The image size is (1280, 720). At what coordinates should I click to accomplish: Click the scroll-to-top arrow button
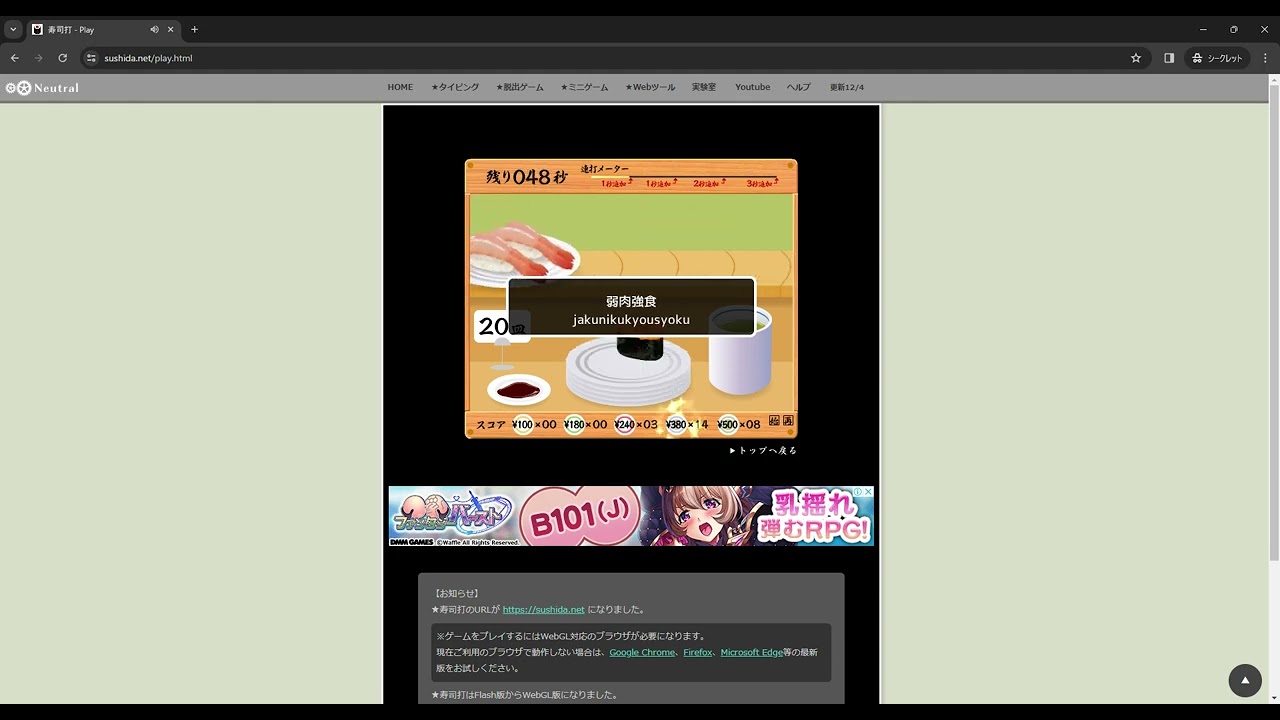tap(1245, 680)
